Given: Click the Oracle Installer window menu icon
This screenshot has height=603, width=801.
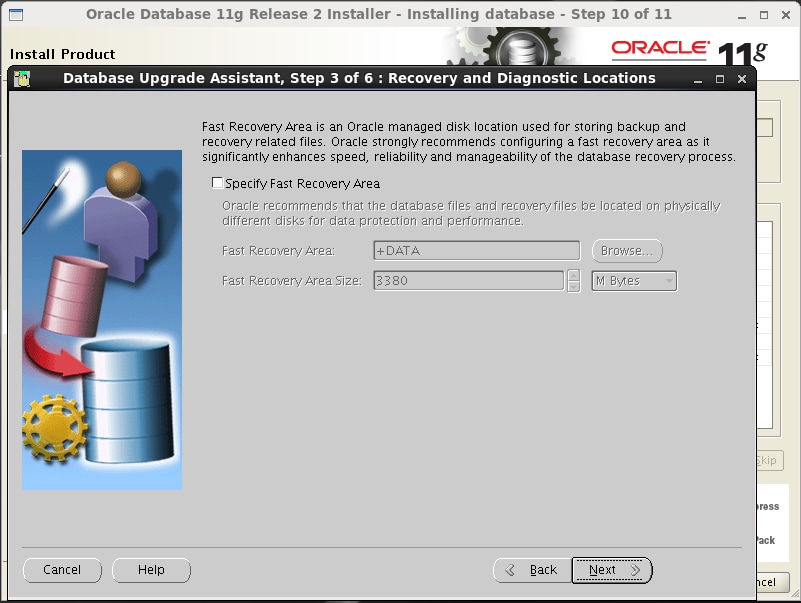Looking at the screenshot, I should point(16,15).
